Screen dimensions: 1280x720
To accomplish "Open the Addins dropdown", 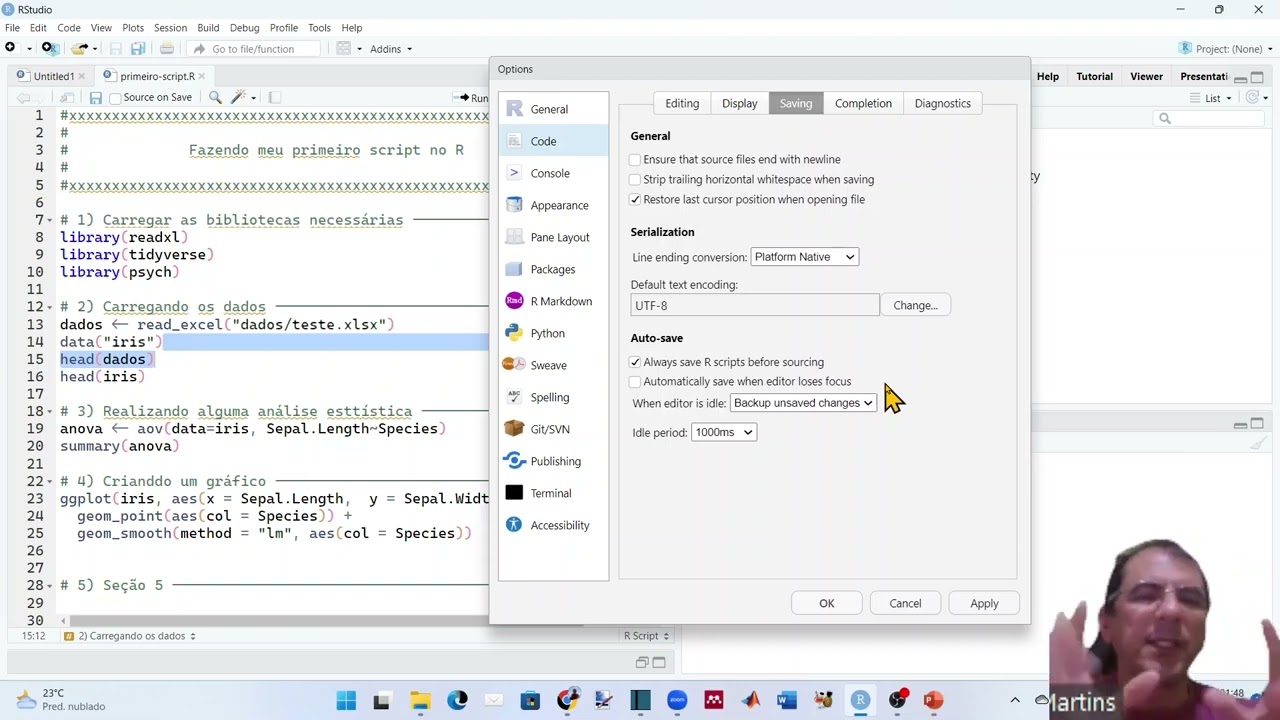I will (x=390, y=49).
